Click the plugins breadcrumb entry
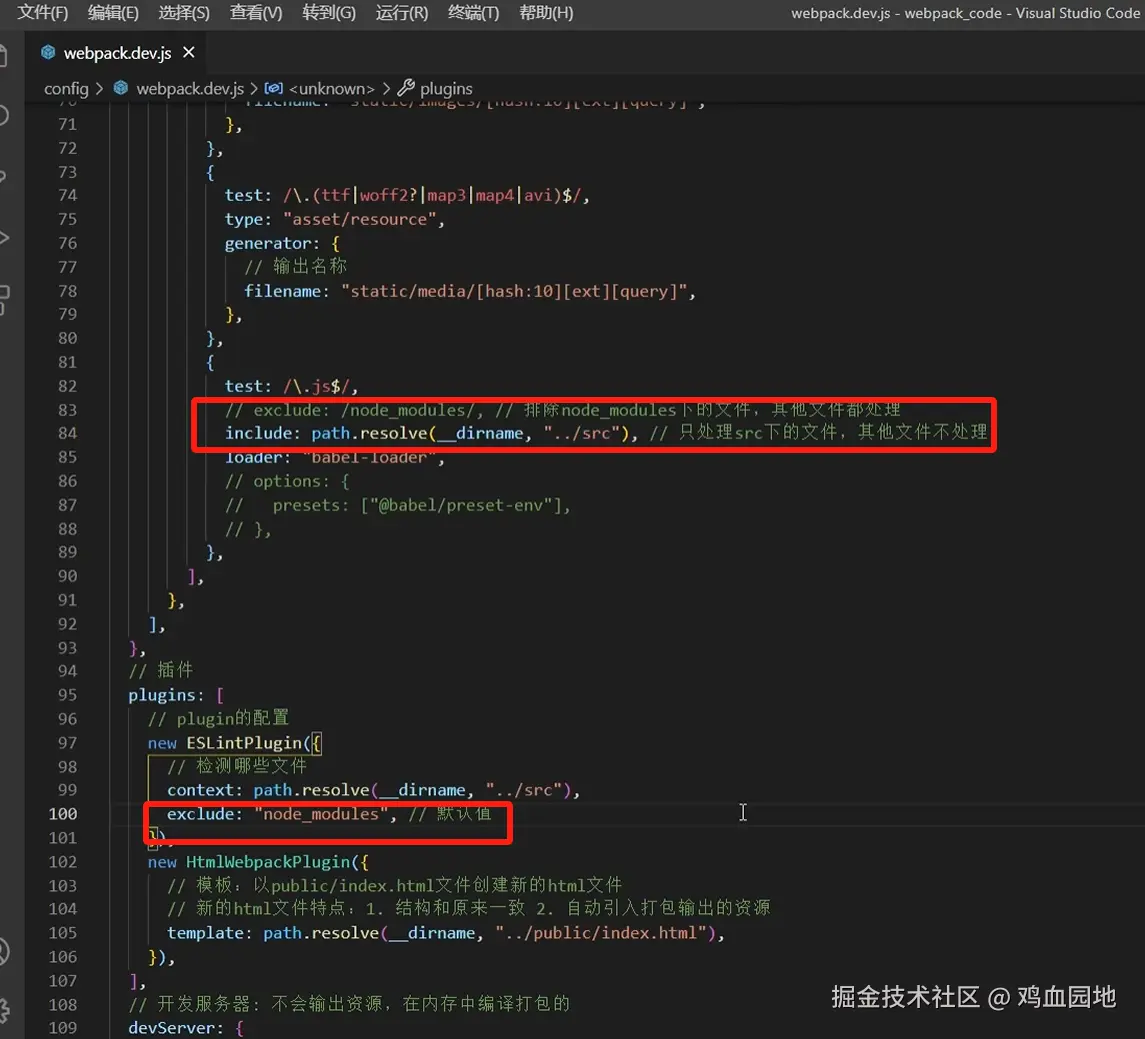The width and height of the screenshot is (1145, 1039). 446,88
